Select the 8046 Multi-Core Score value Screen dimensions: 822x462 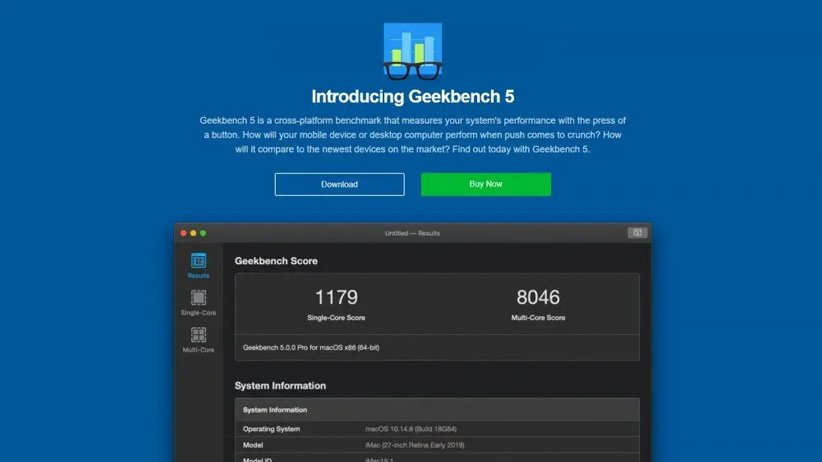point(538,297)
